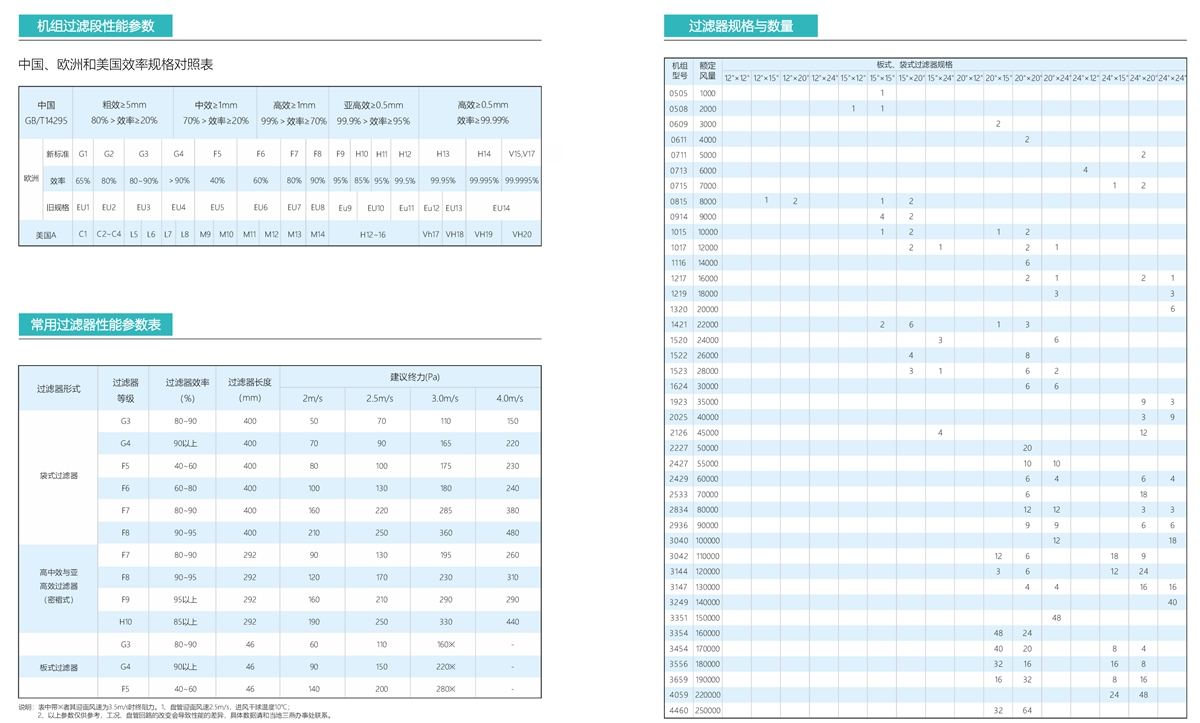The height and width of the screenshot is (723, 1200).
Task: Select the cell 中国 GB/T14295
Action: [46, 112]
